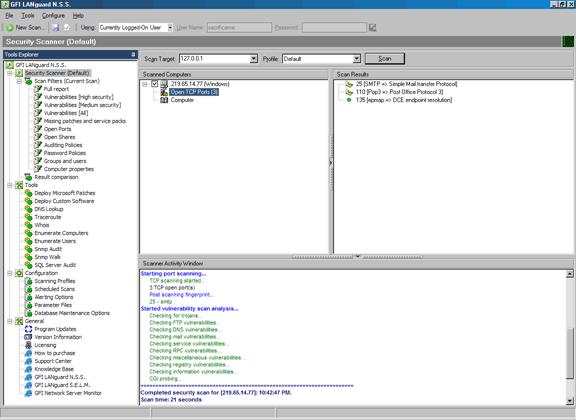
Task: Click the DNS Lookup tool icon
Action: tap(28, 209)
